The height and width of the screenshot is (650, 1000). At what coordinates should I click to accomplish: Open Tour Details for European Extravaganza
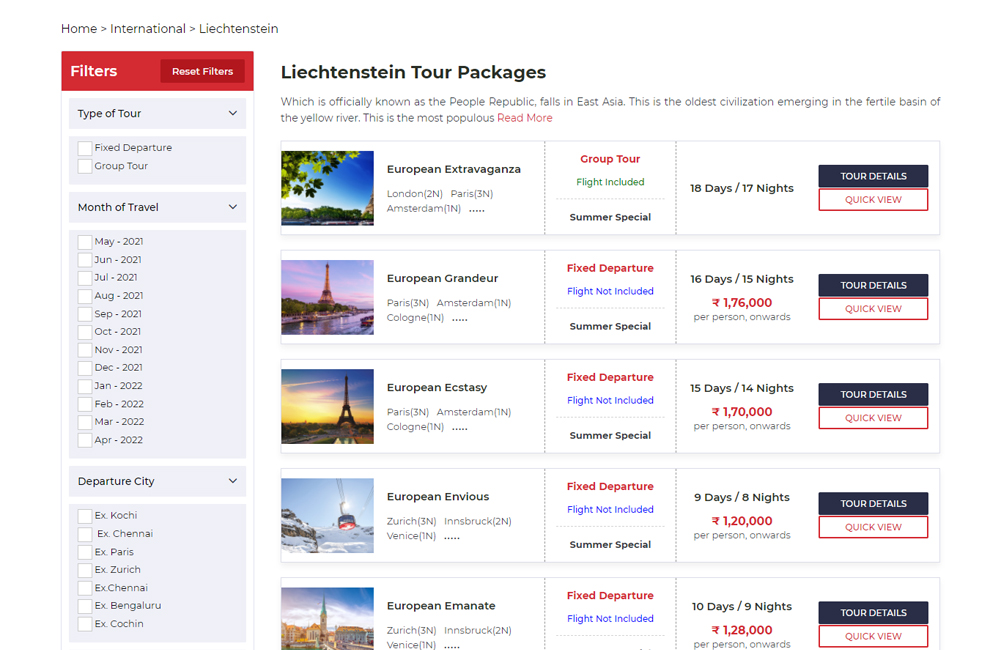point(873,176)
